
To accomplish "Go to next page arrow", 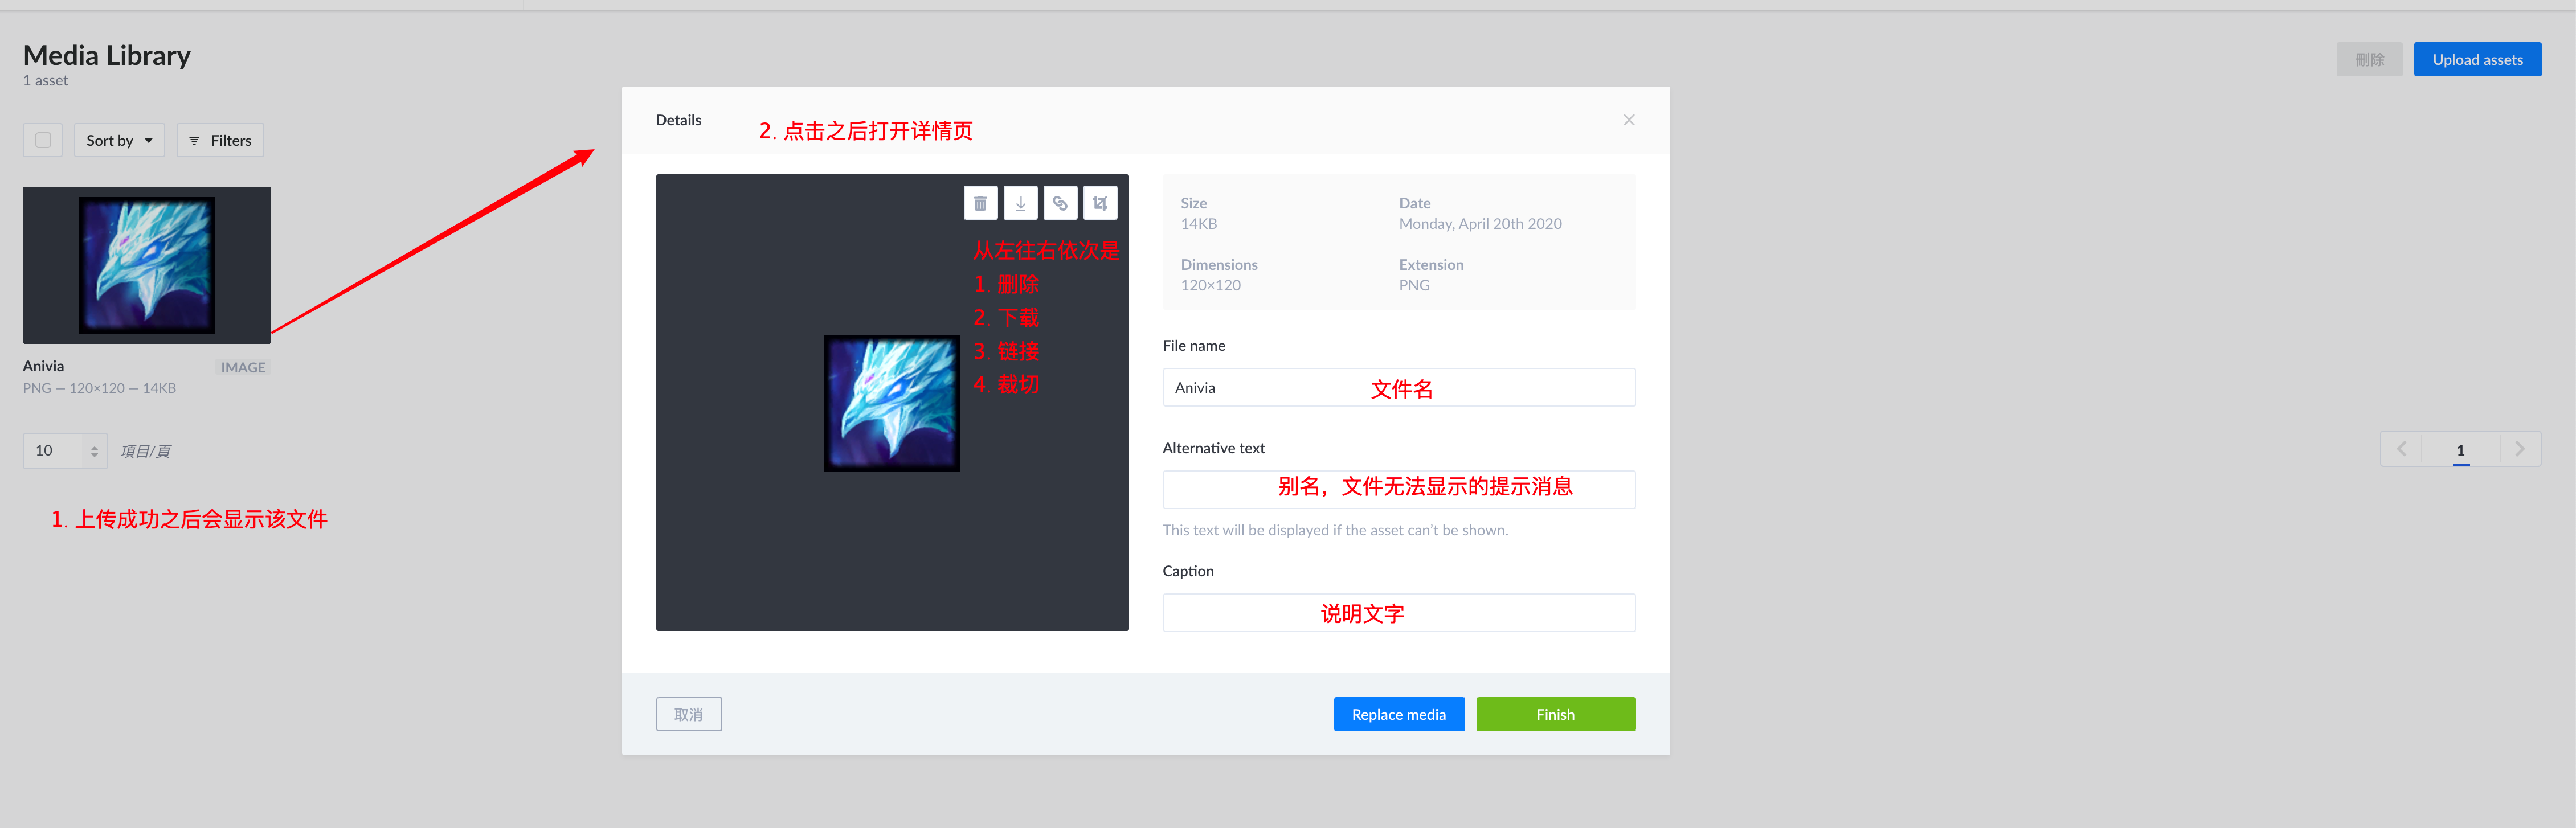I will (x=2519, y=449).
